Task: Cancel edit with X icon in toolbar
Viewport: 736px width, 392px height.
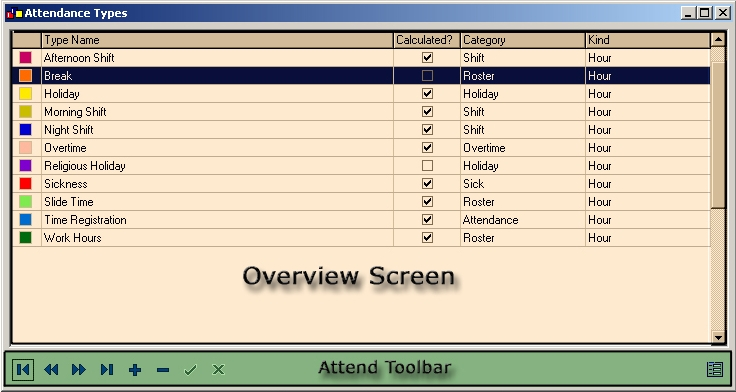Action: 218,370
